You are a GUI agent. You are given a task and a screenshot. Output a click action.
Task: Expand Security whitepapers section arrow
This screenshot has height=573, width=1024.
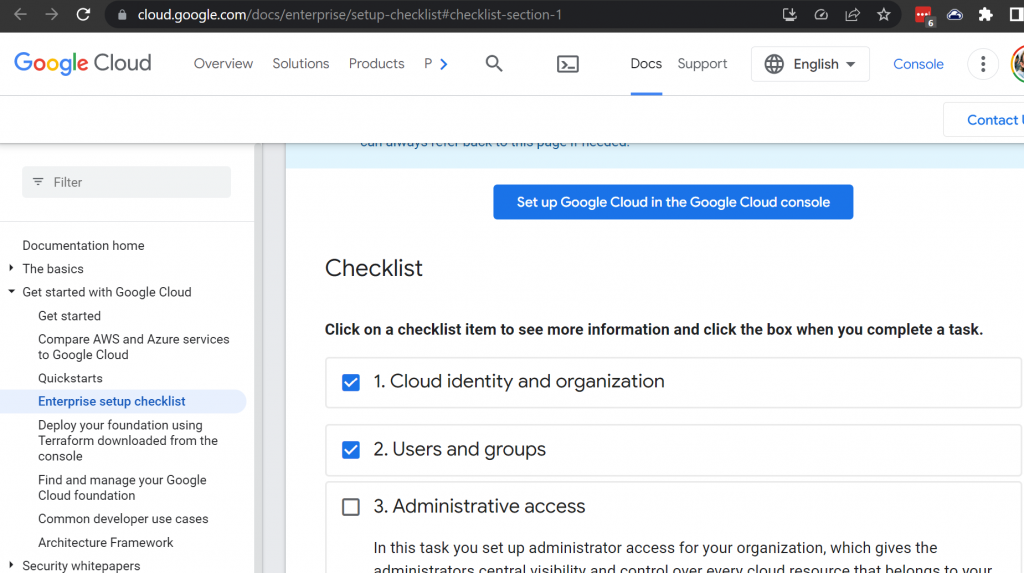(11, 565)
